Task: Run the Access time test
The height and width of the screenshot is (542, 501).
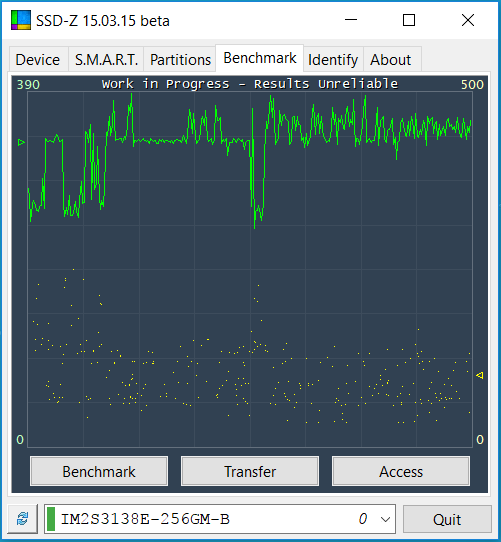Action: 401,471
